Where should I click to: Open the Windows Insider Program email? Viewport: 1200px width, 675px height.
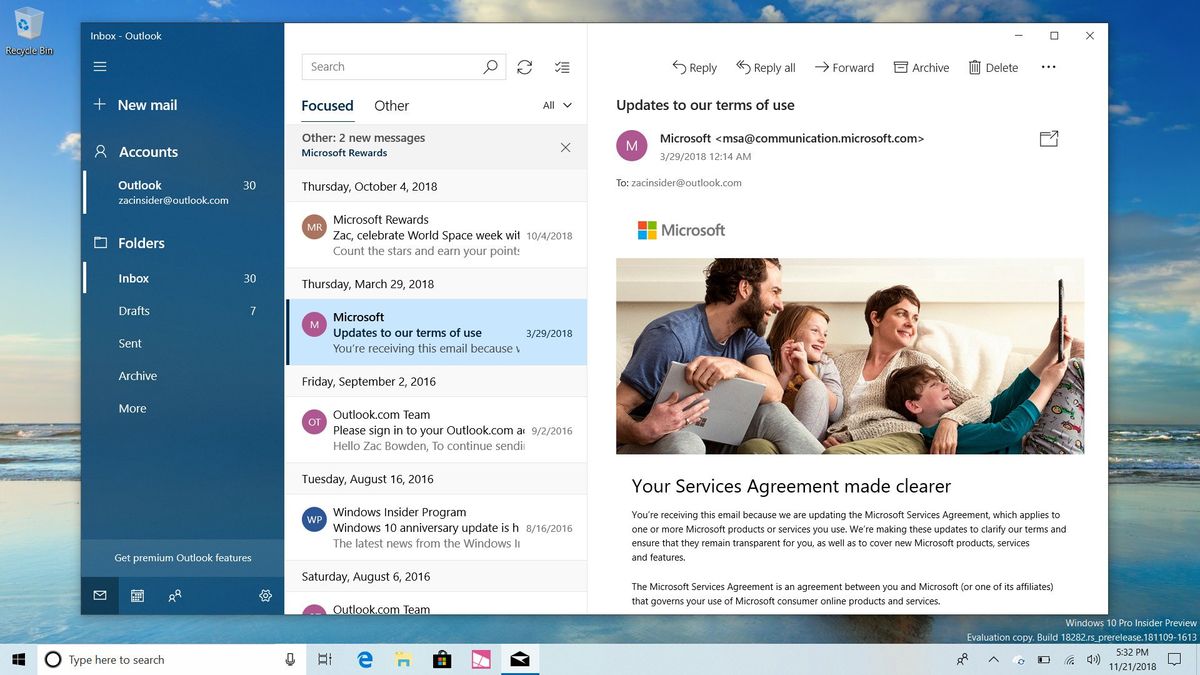436,527
